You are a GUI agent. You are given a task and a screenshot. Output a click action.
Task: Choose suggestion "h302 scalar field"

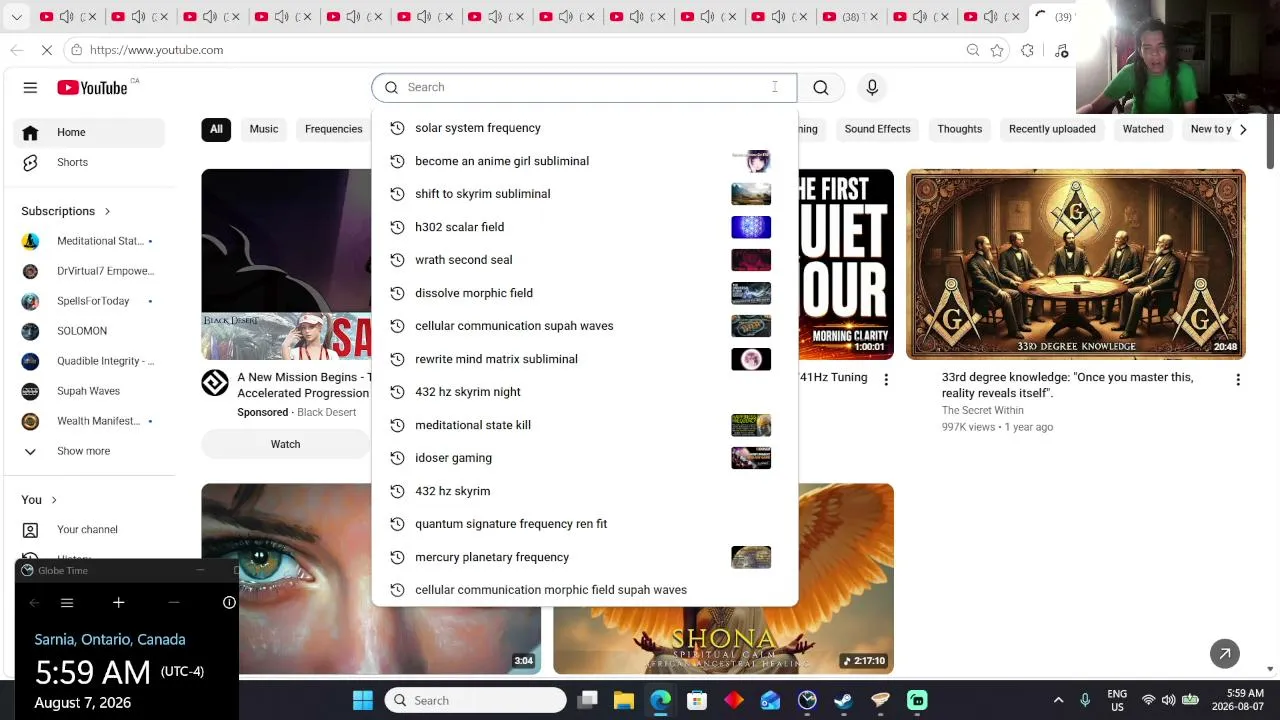point(585,227)
